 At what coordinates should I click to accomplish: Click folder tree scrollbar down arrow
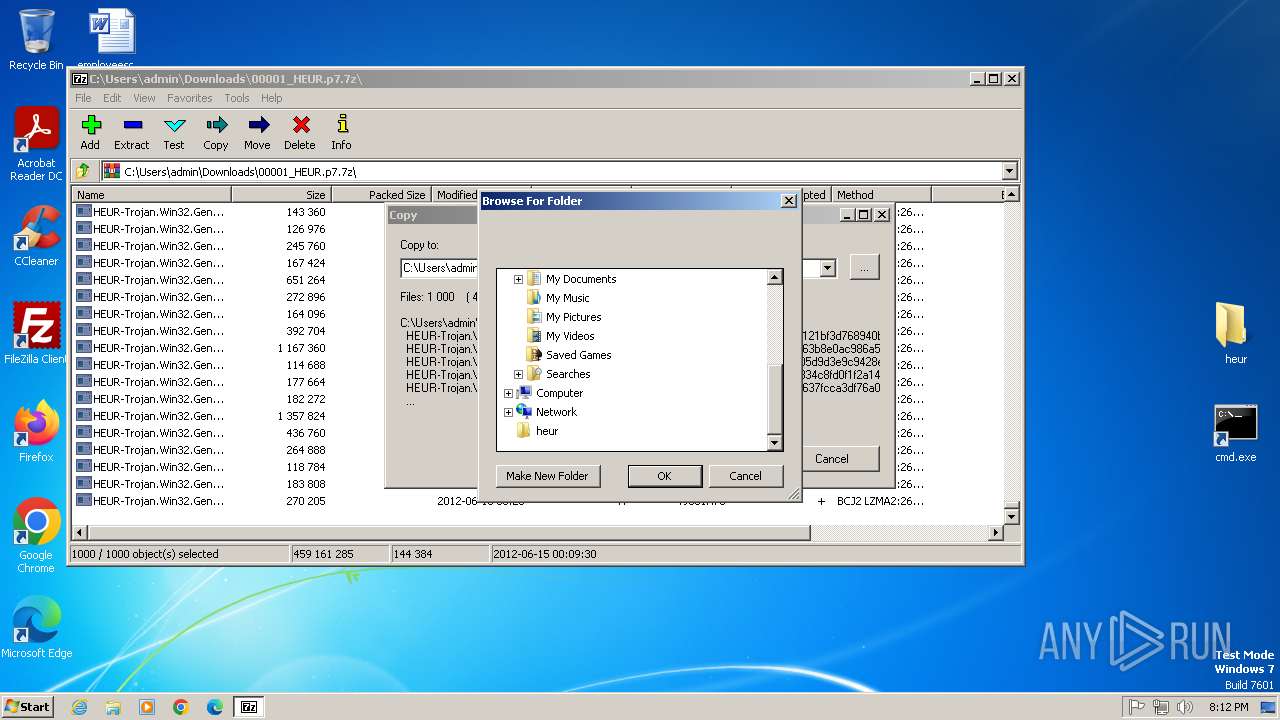coord(774,442)
